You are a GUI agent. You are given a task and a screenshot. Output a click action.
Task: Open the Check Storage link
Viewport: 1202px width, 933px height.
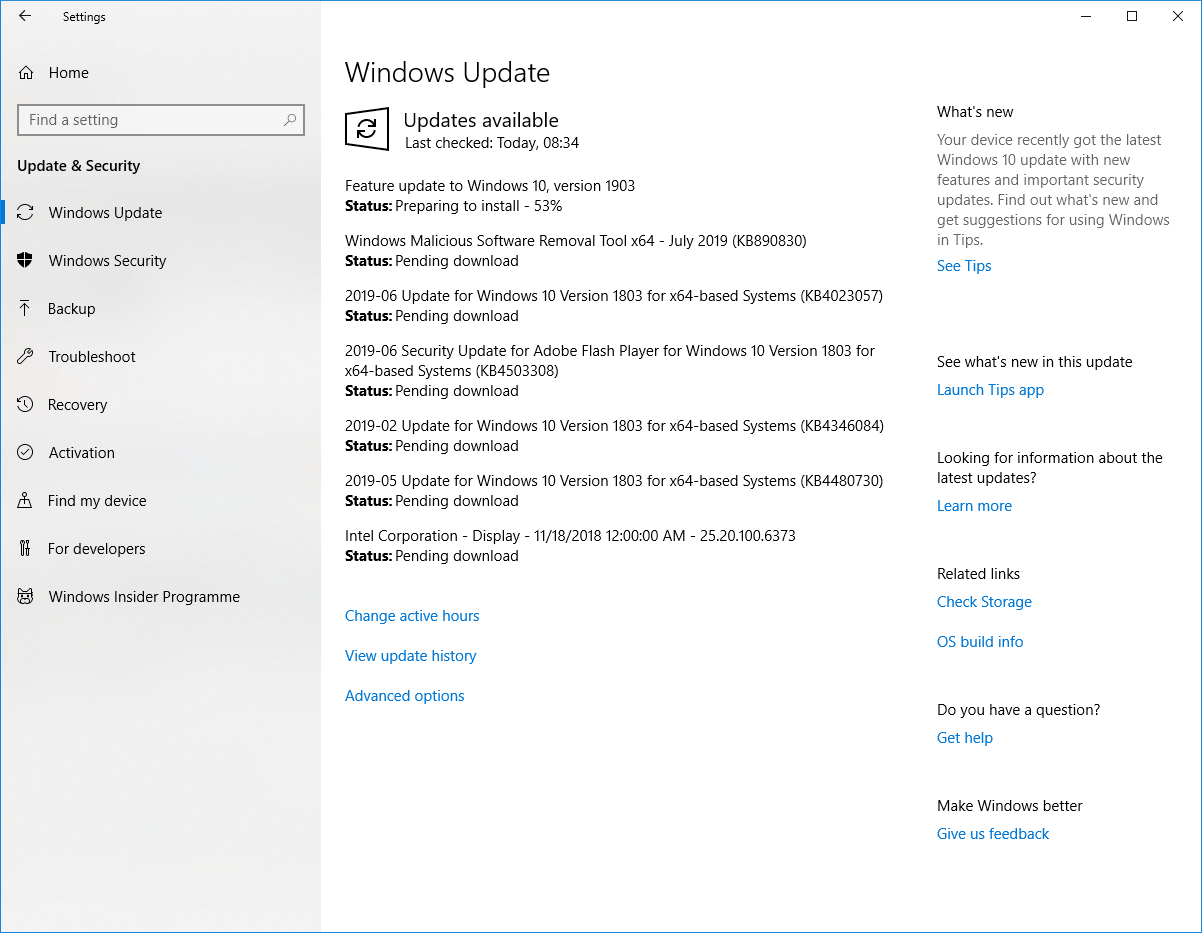984,602
